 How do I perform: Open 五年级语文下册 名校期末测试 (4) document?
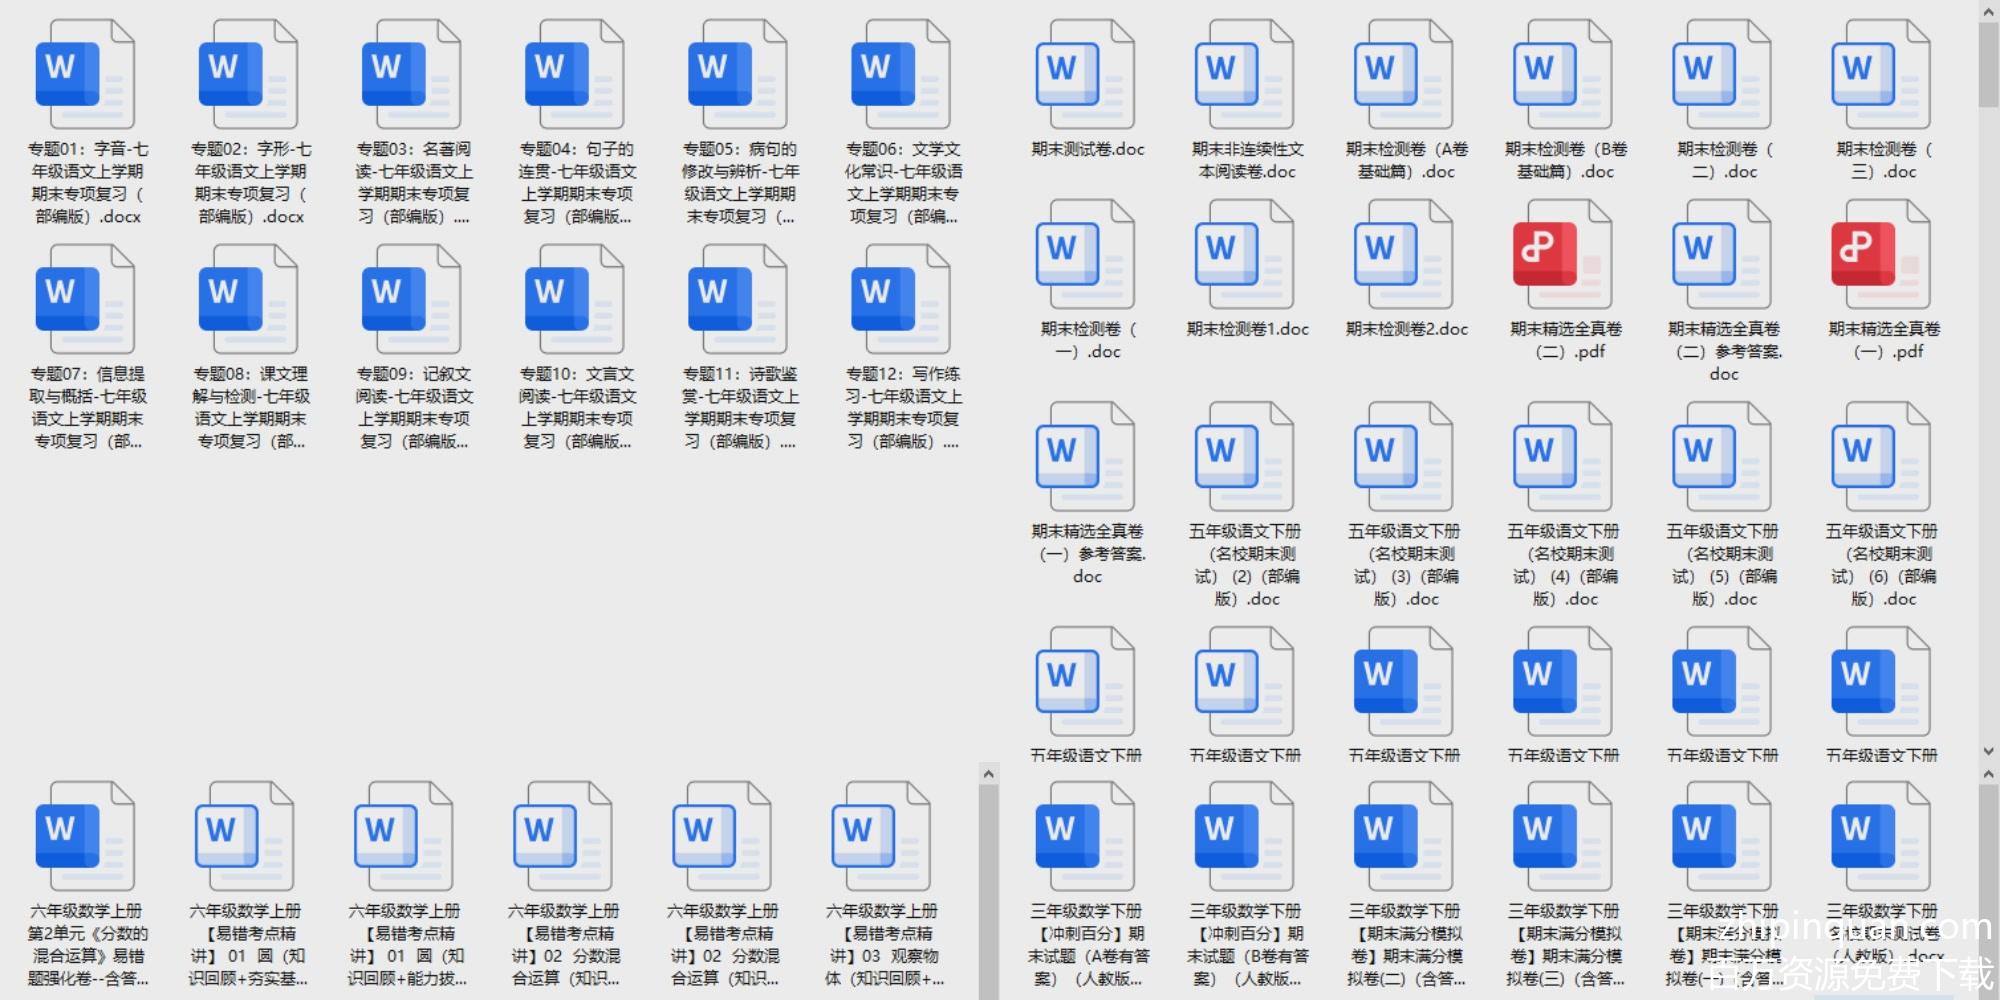pos(1562,458)
